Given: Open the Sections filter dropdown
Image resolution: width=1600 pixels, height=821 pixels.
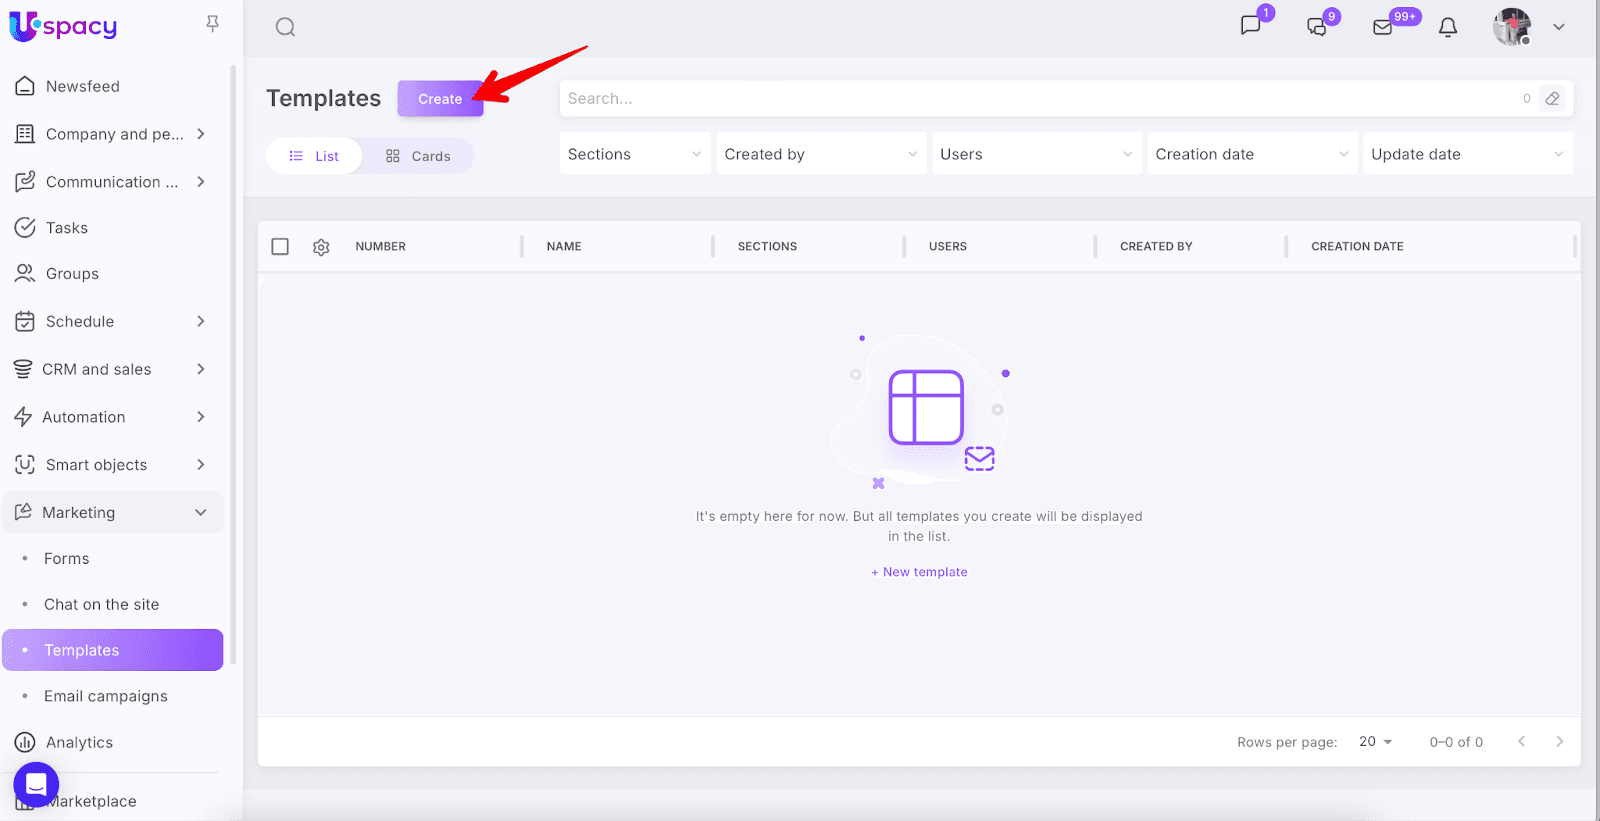Looking at the screenshot, I should coord(634,154).
